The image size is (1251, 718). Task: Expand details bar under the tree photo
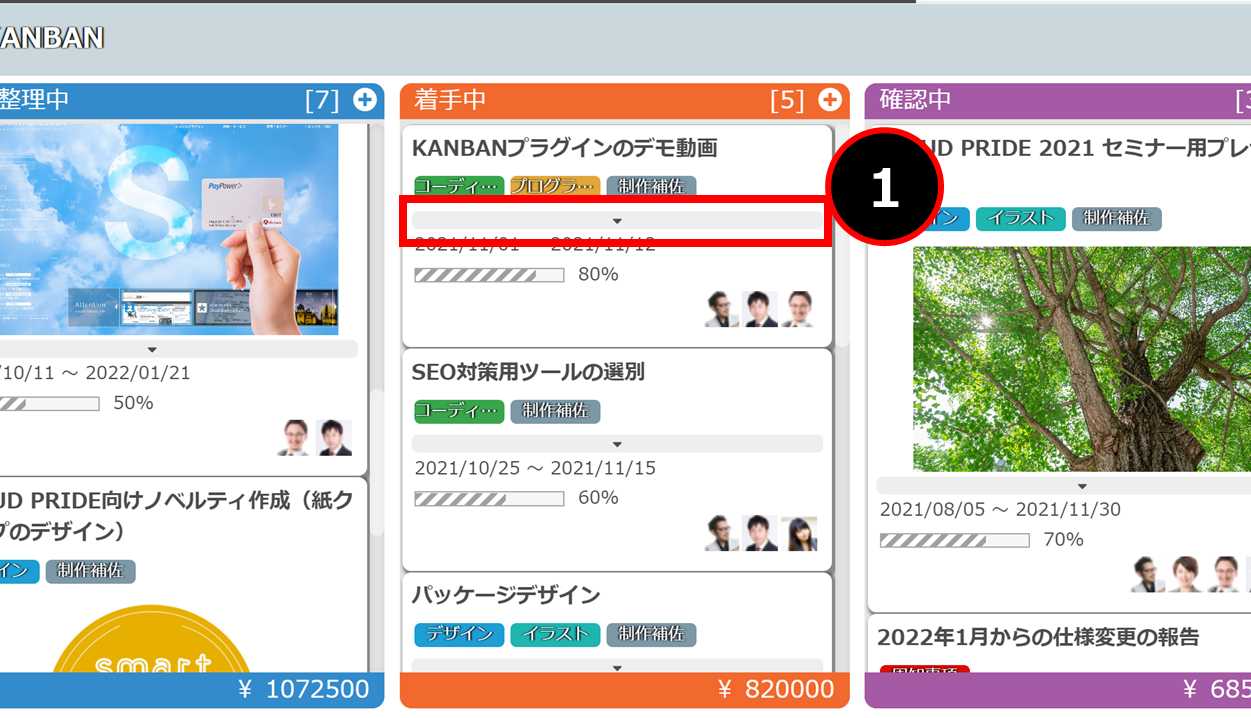pos(1082,486)
